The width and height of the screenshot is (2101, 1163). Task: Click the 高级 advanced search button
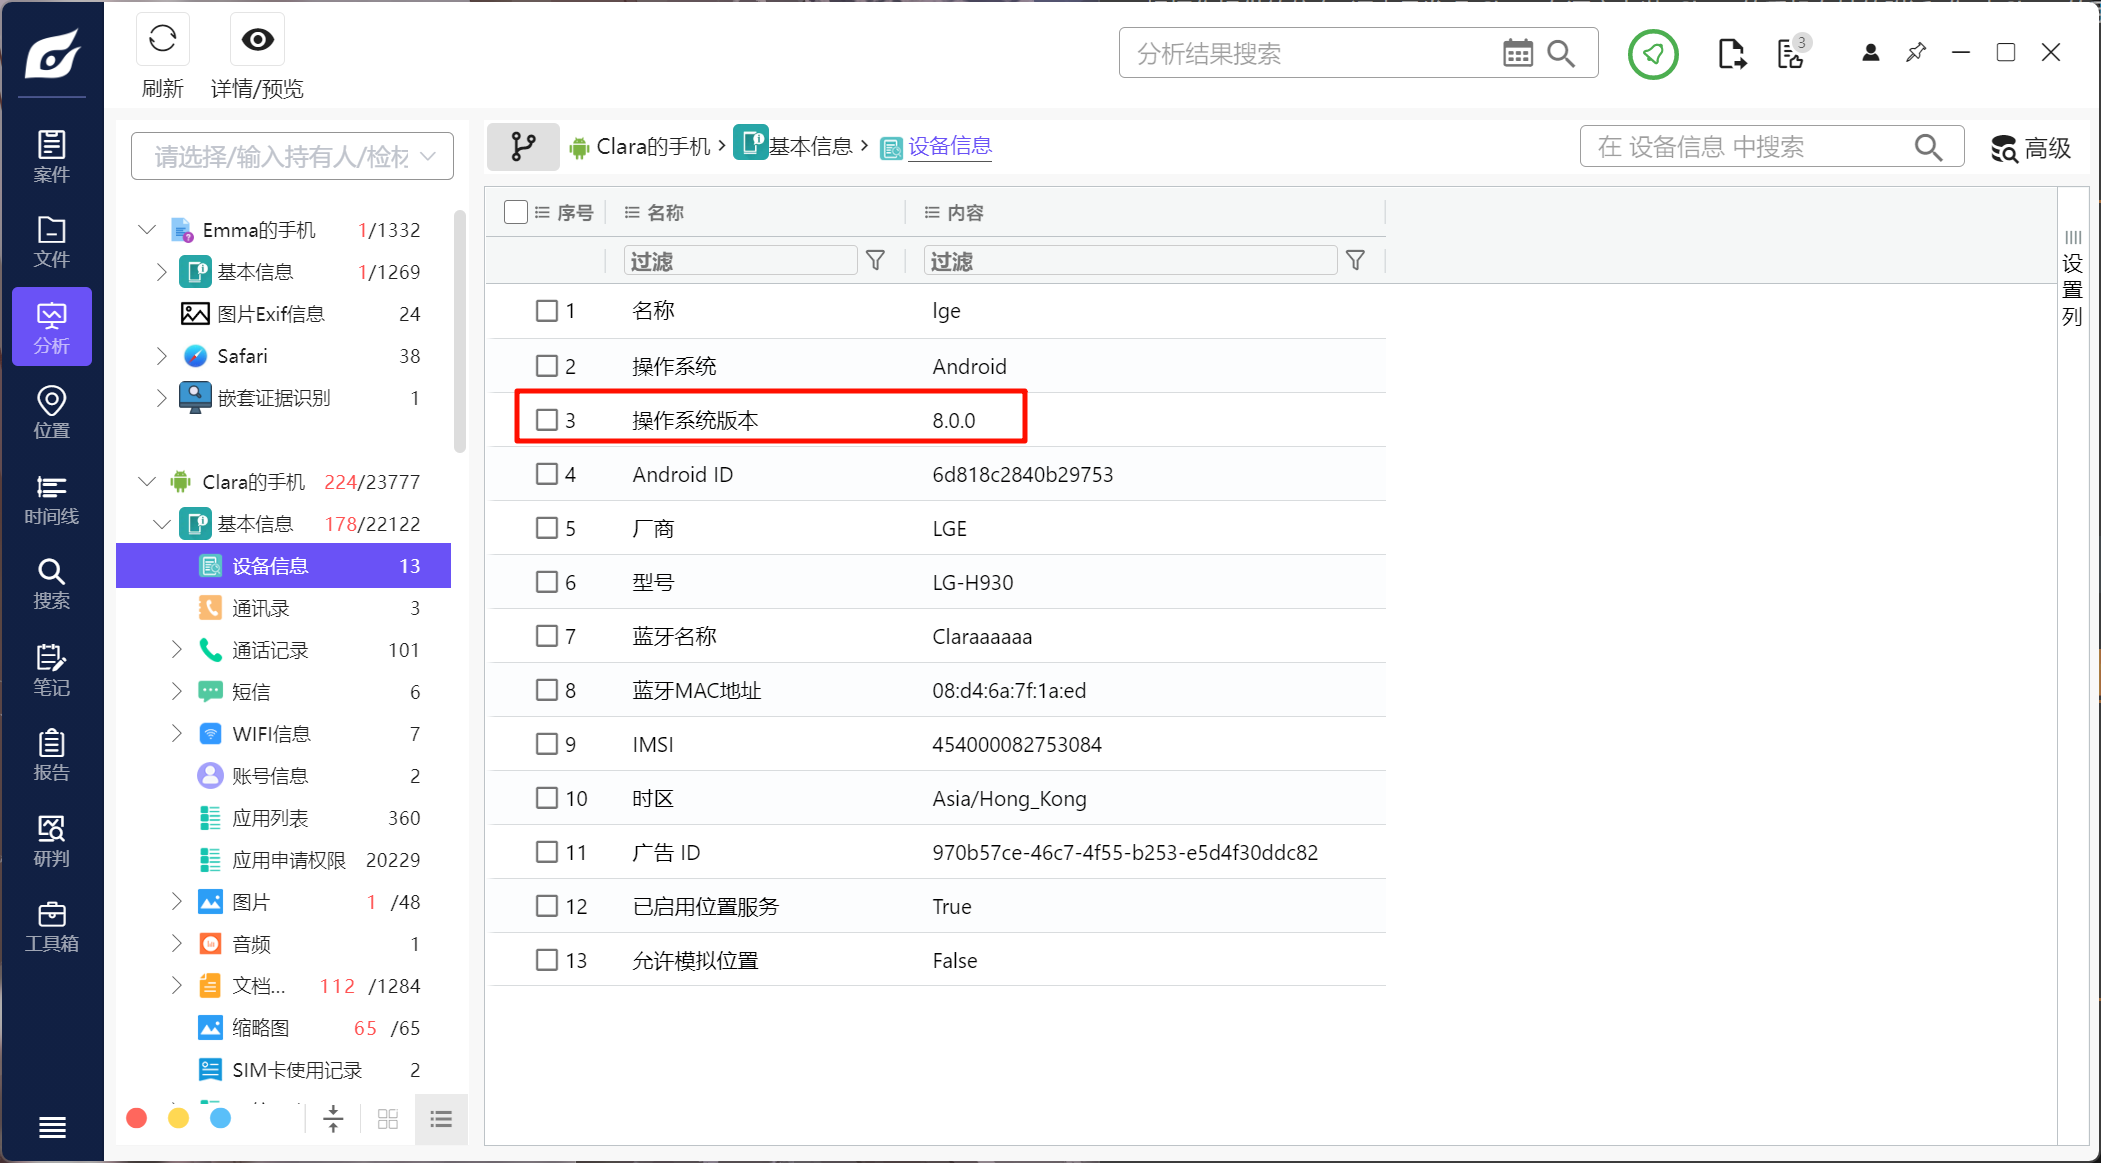click(2031, 148)
